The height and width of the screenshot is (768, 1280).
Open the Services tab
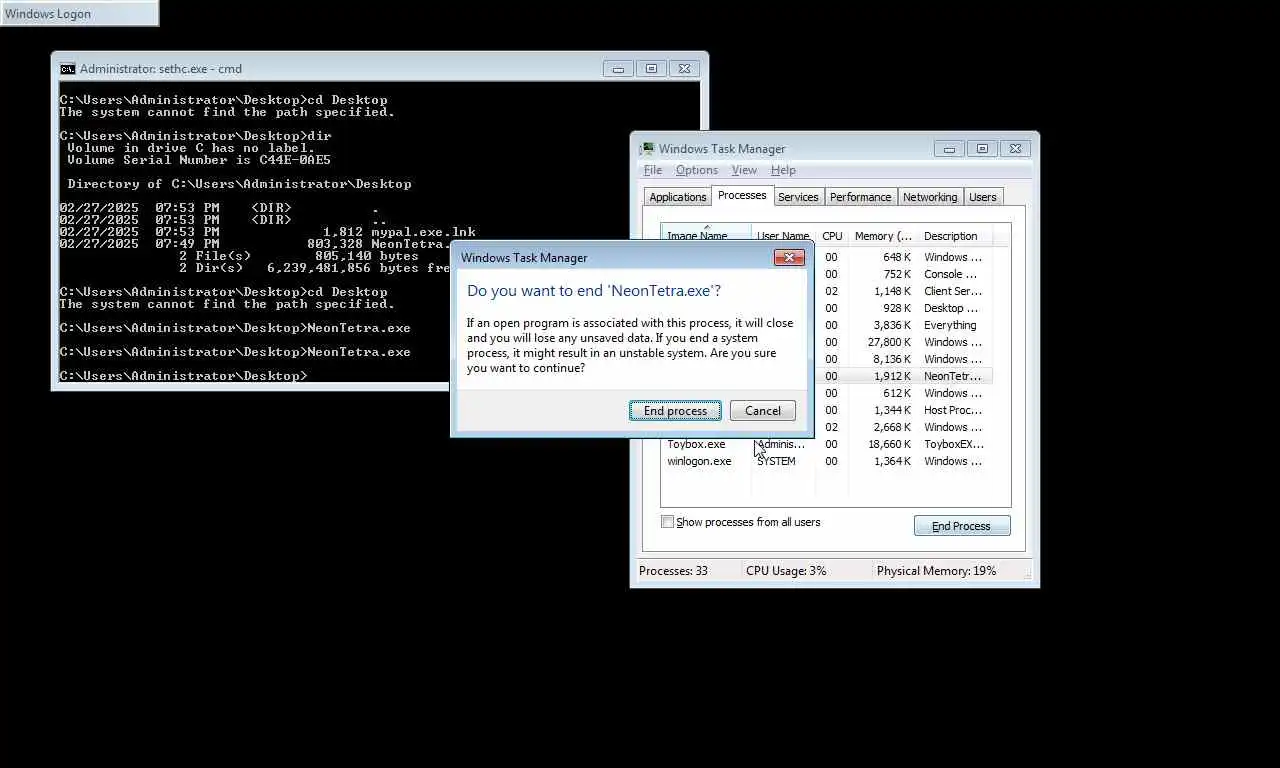click(798, 197)
